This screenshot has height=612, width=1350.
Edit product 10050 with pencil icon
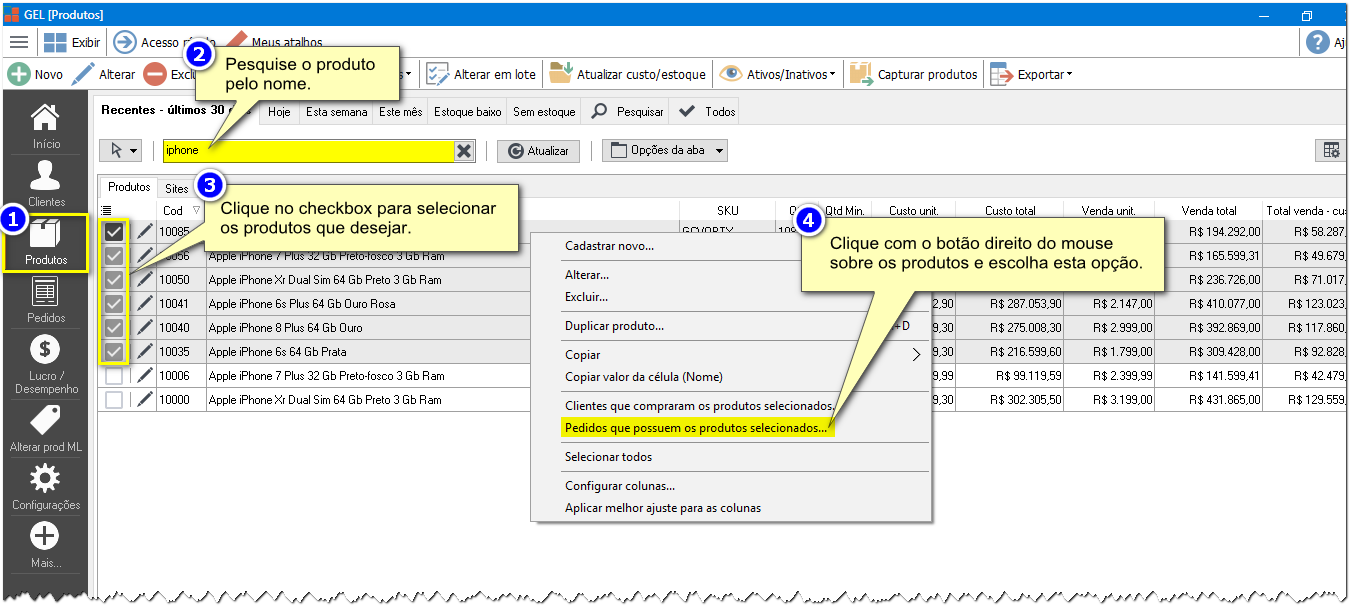pos(145,279)
